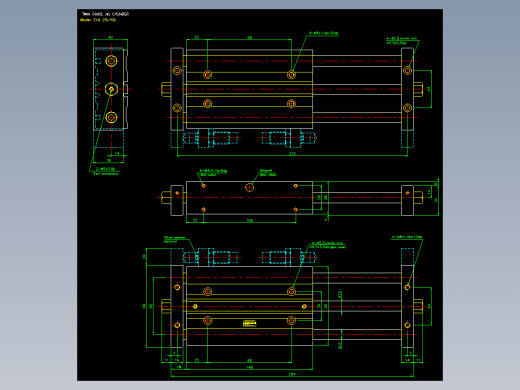
Task: Select the upper port circle in the side view
Action: (111, 61)
